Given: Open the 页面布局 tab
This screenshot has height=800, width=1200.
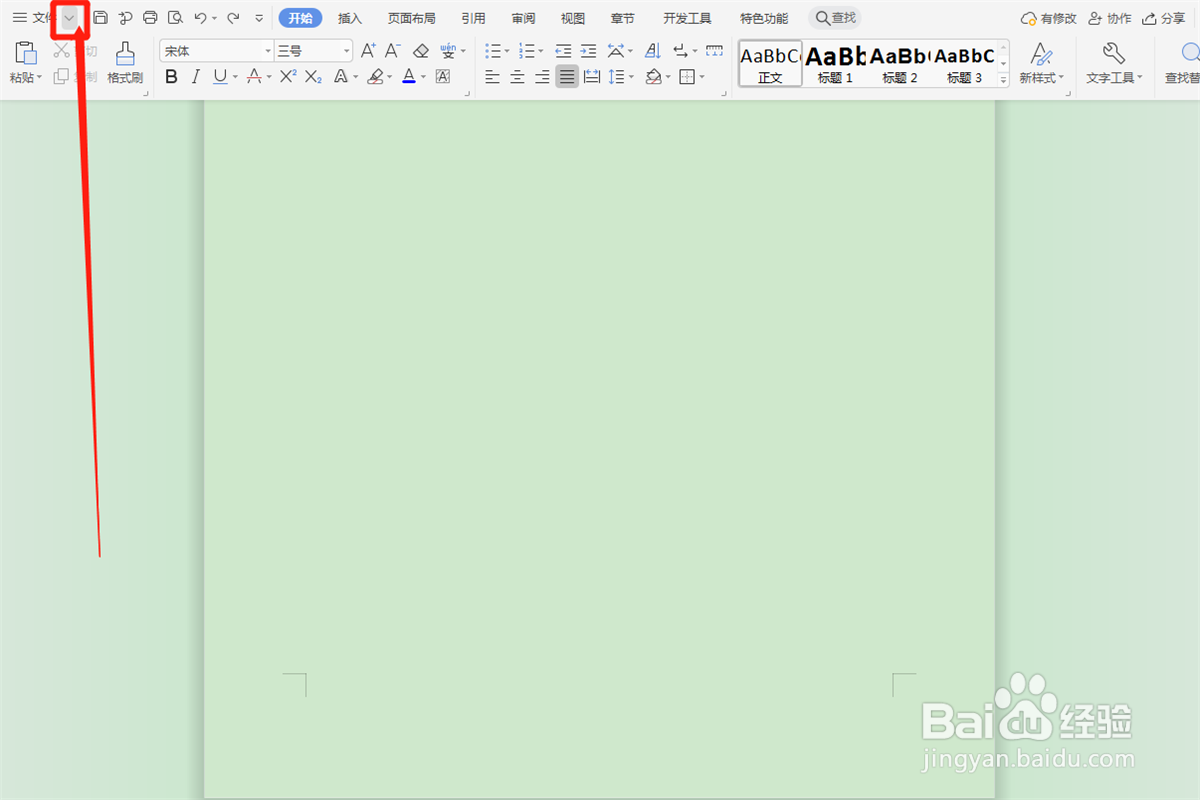Looking at the screenshot, I should point(412,18).
